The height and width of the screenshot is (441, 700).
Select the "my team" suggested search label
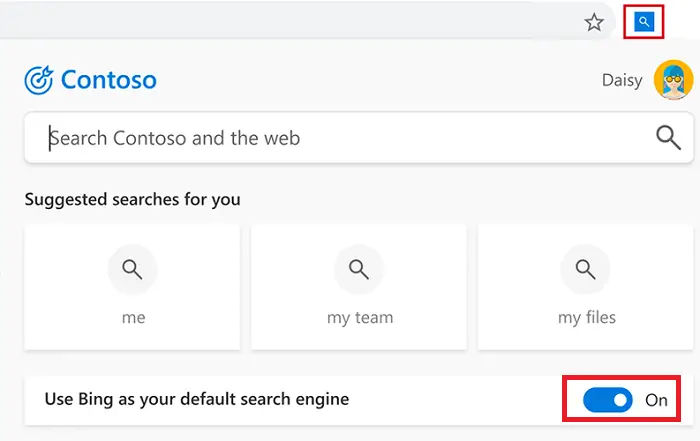tap(360, 318)
